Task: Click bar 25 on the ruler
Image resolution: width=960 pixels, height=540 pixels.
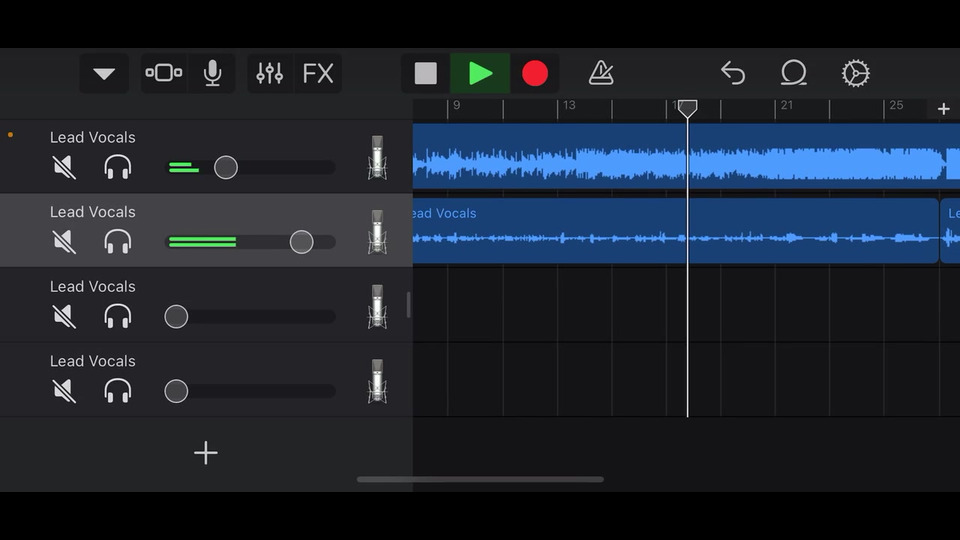Action: tap(896, 105)
